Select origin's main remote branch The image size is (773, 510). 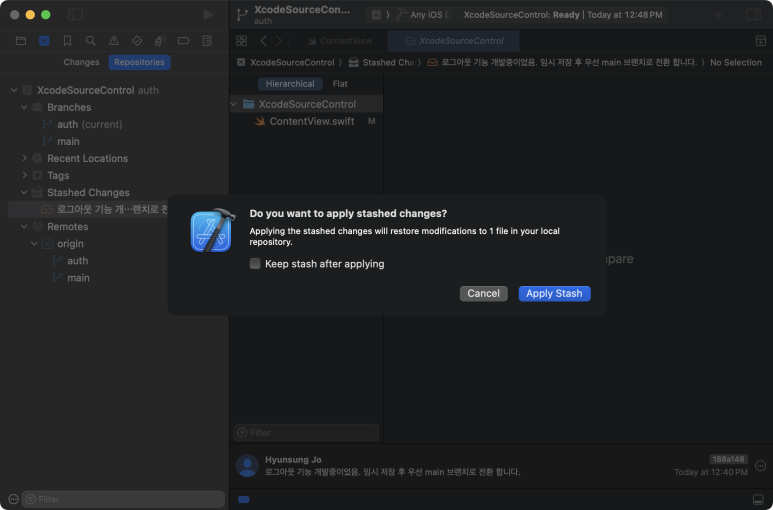78,278
